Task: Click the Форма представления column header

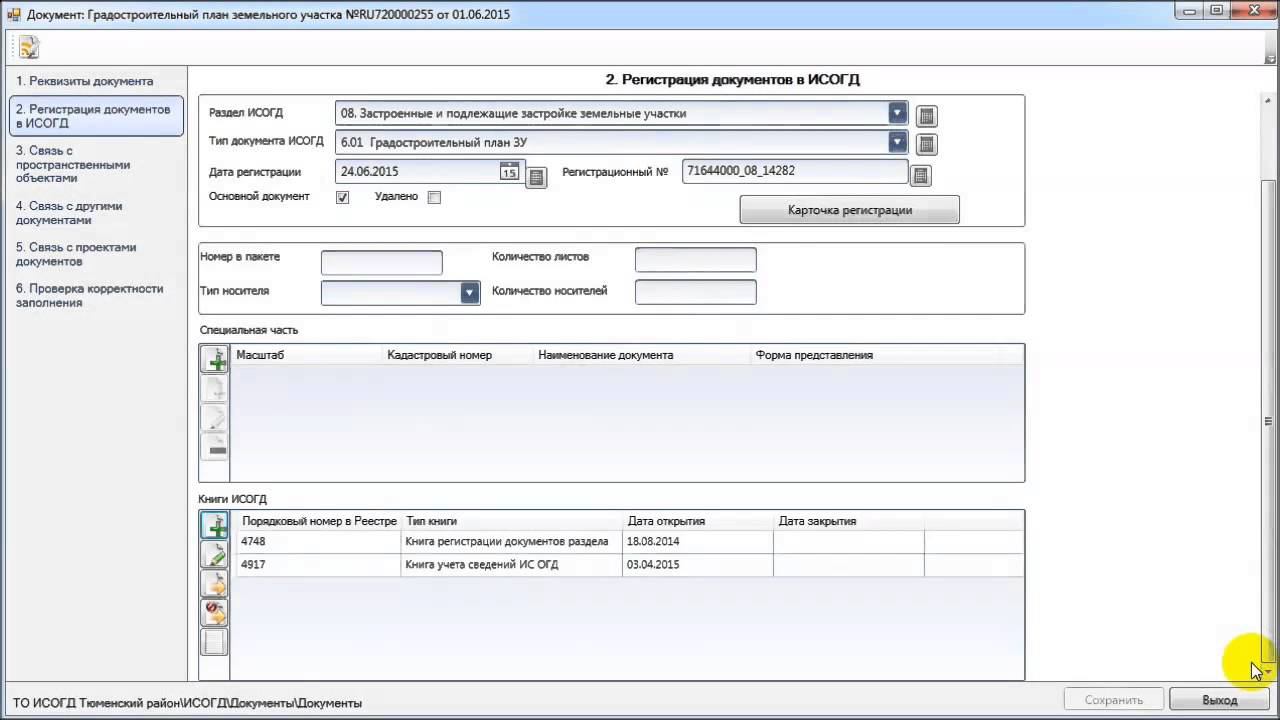Action: click(814, 355)
